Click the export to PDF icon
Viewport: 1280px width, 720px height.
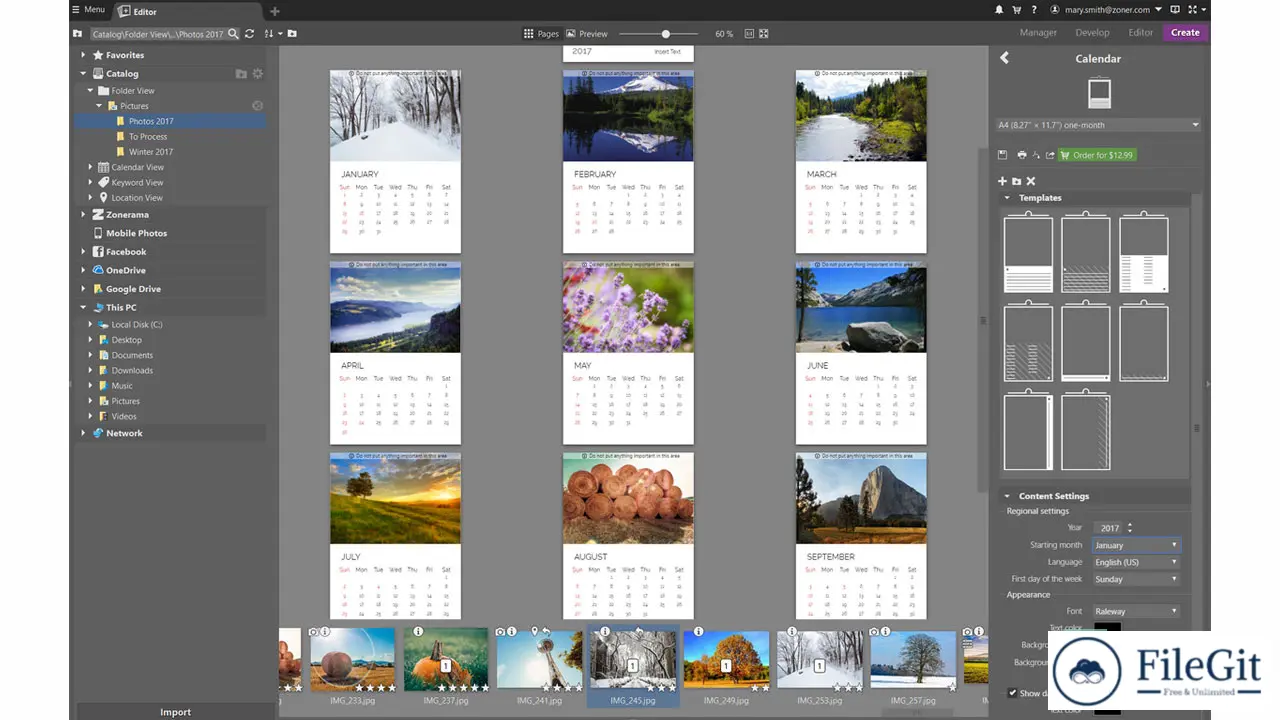pyautogui.click(x=1036, y=155)
